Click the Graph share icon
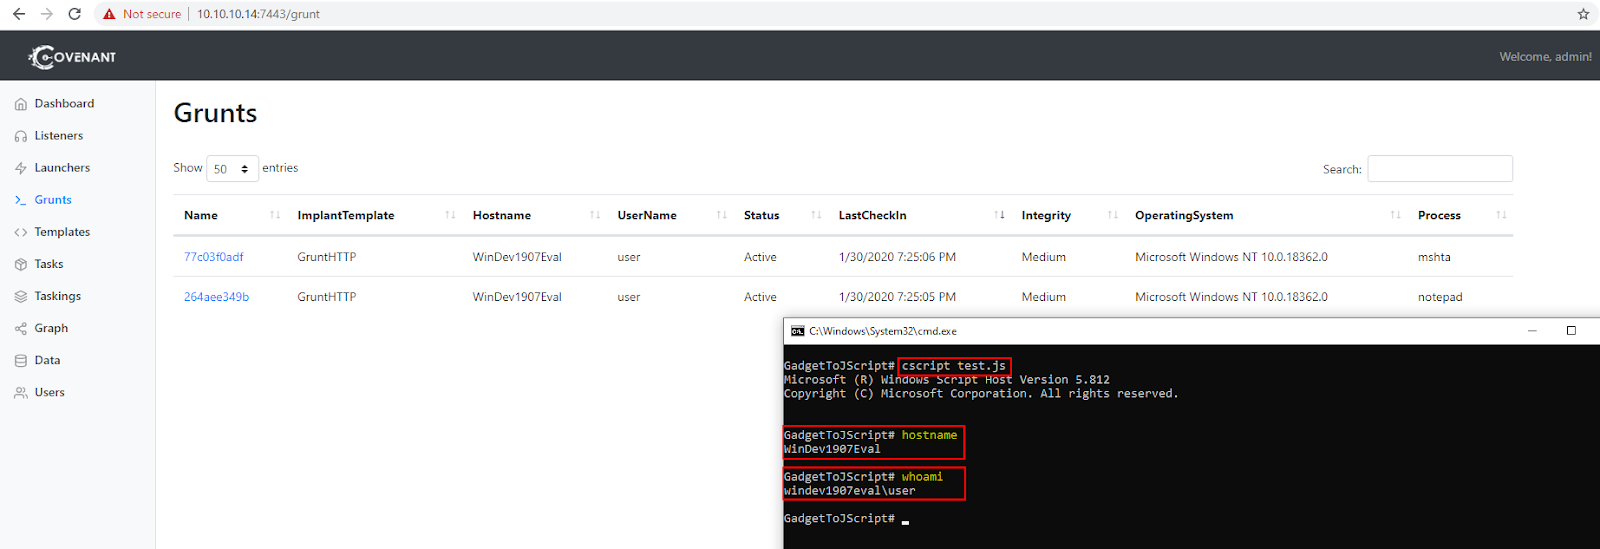The width and height of the screenshot is (1600, 549). pyautogui.click(x=21, y=328)
